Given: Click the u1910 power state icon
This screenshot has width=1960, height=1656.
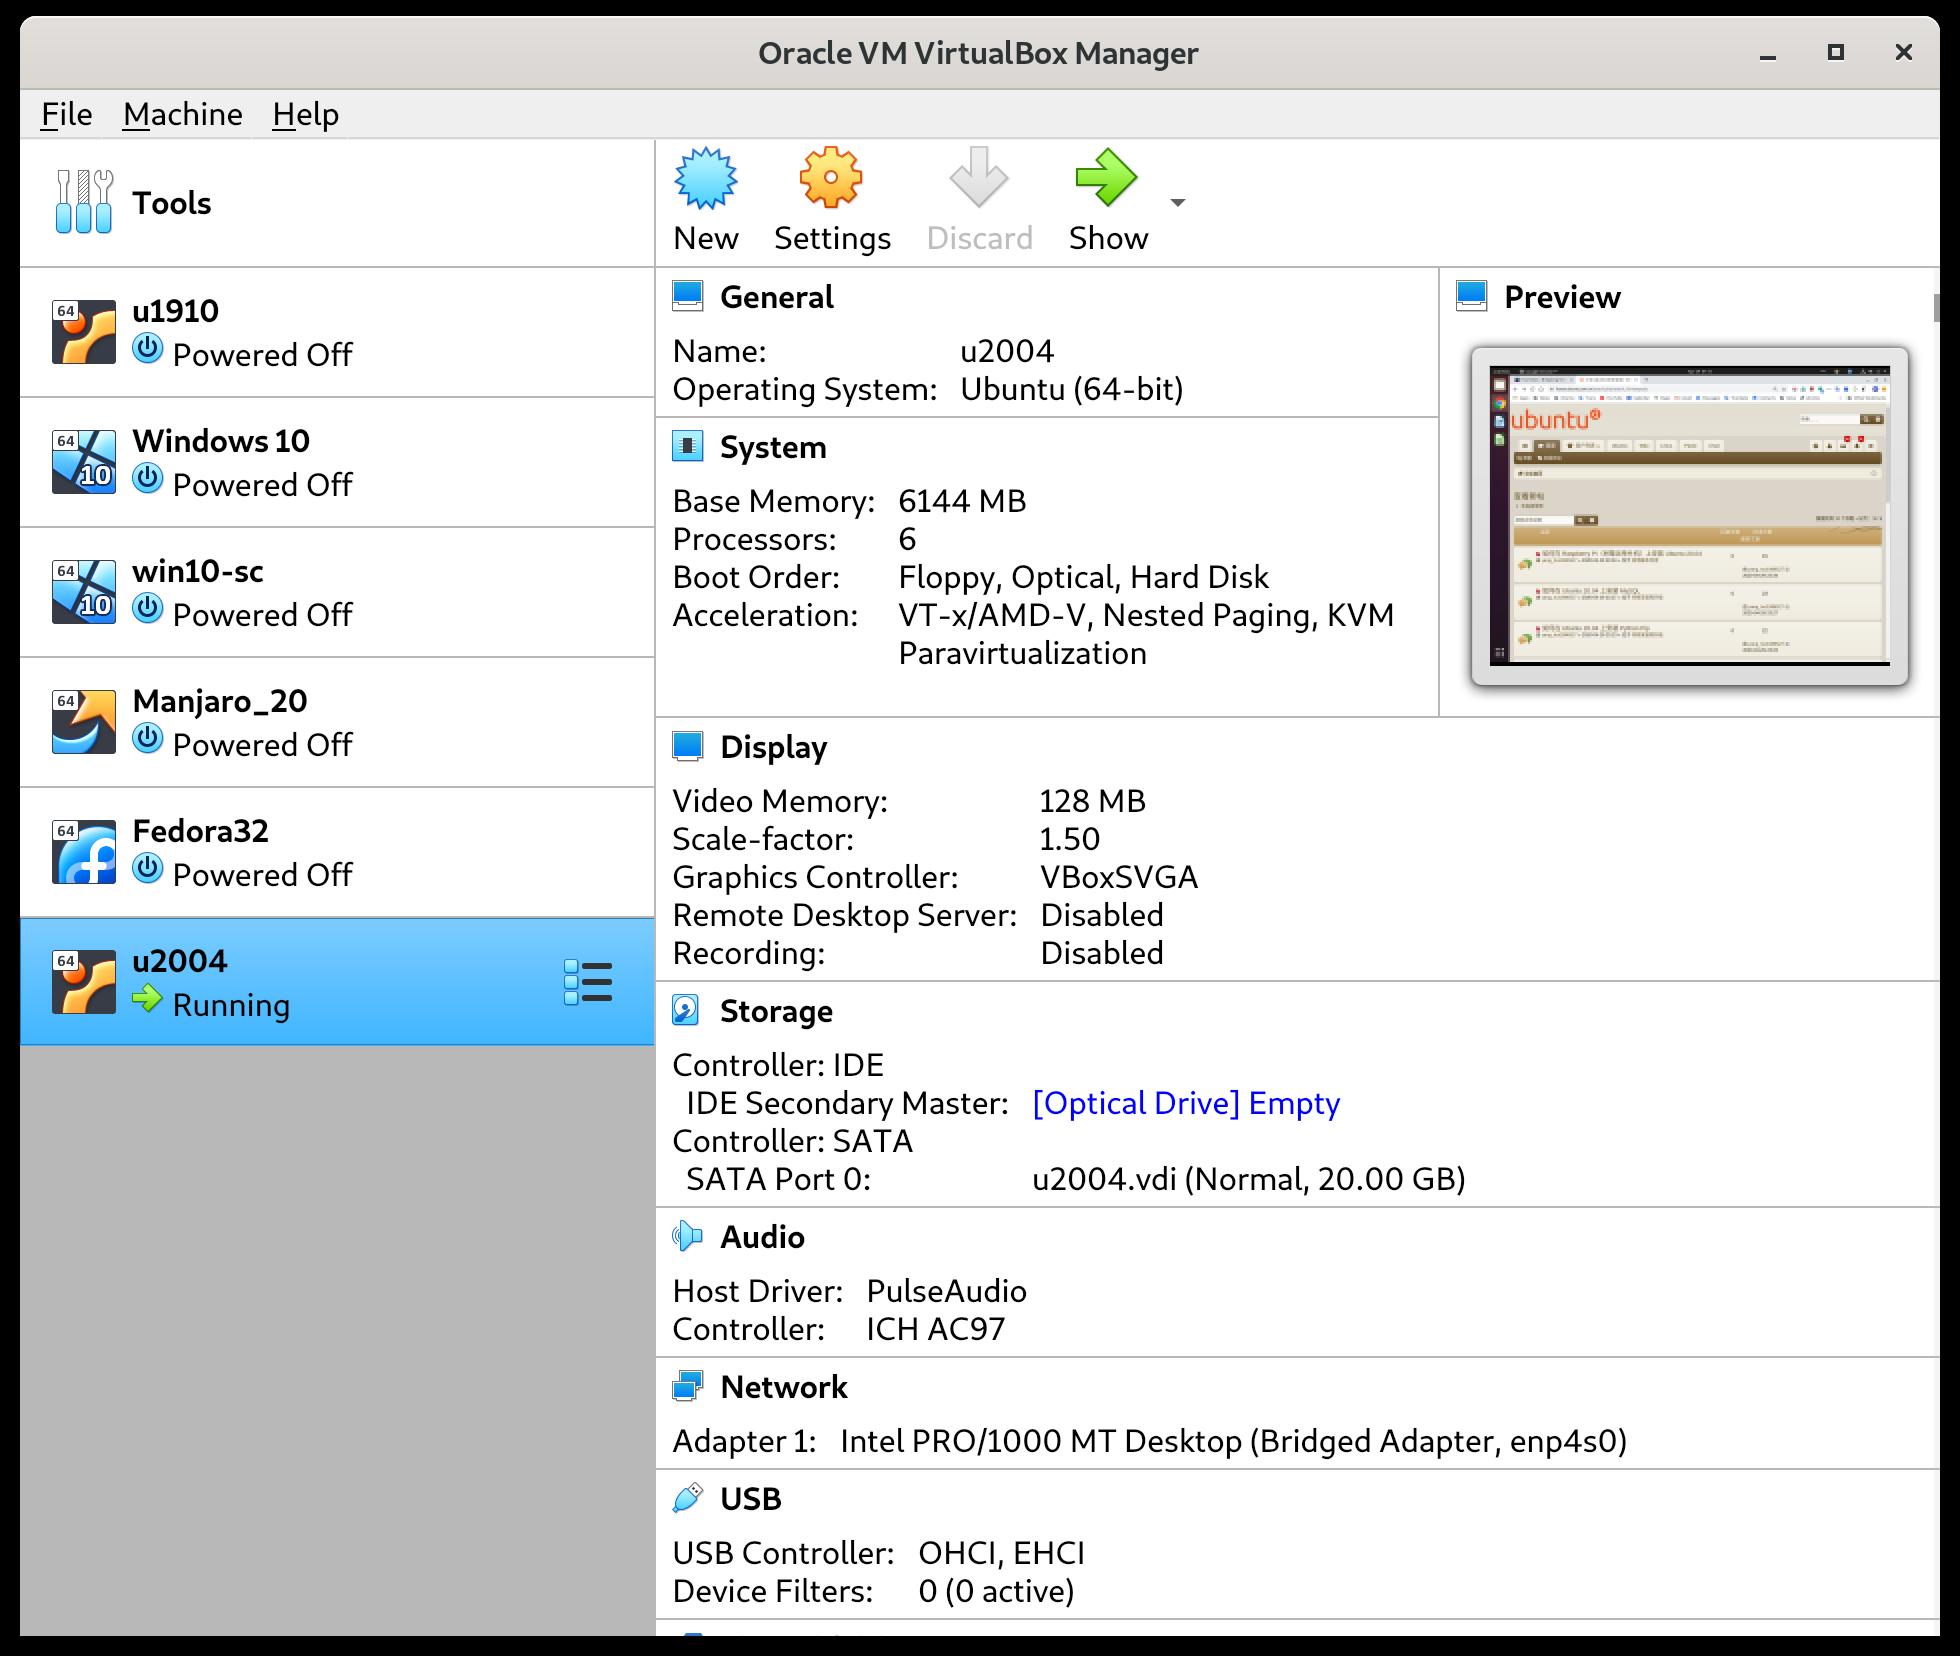Looking at the screenshot, I should pyautogui.click(x=148, y=349).
